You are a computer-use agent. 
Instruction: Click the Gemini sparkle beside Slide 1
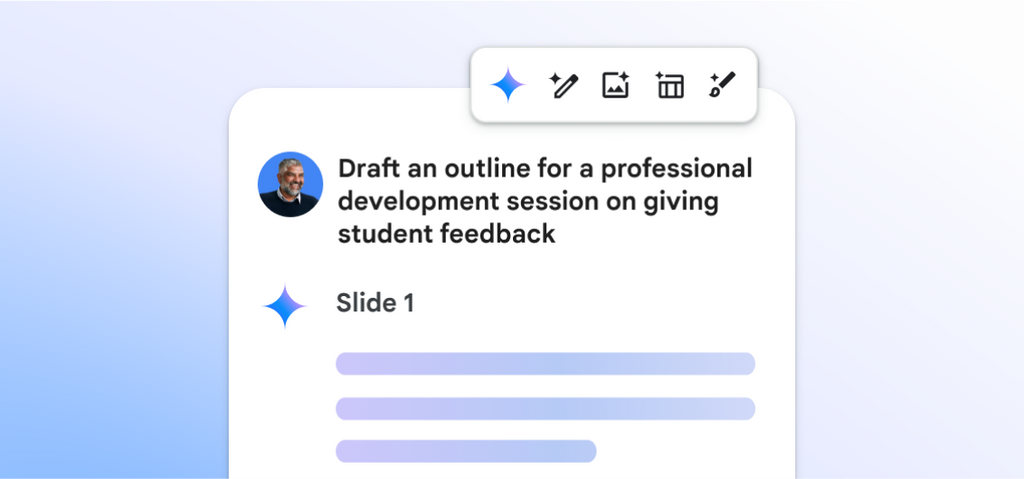point(285,306)
